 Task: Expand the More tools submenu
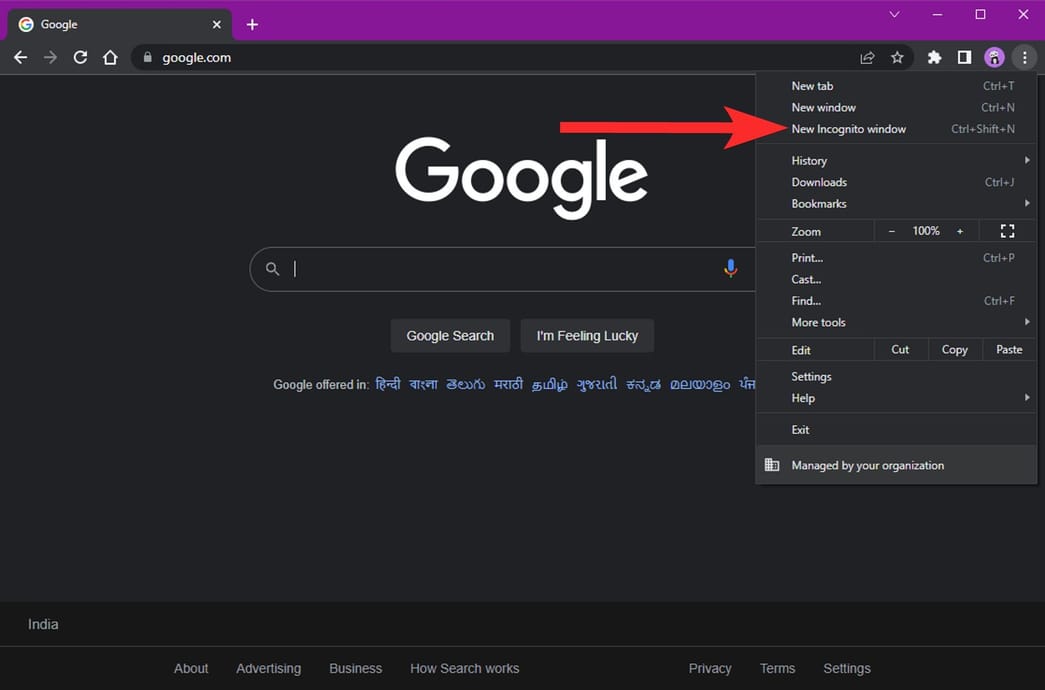[x=819, y=322]
